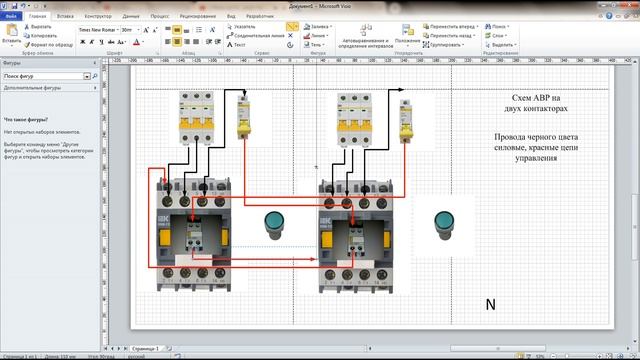
Task: Open the change case Aa dropdown
Action: [x=122, y=42]
